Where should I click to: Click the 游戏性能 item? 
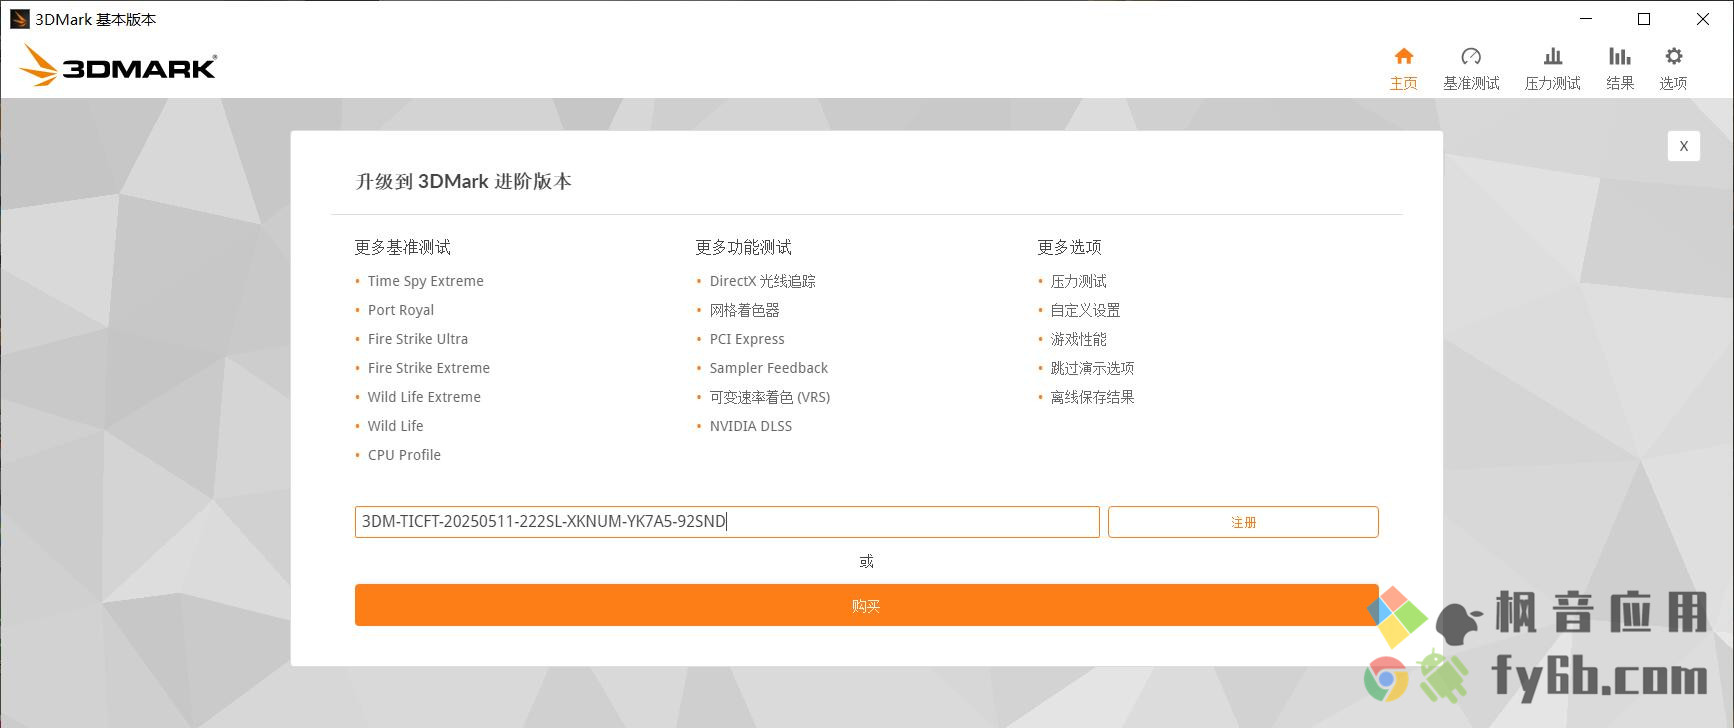(1078, 339)
